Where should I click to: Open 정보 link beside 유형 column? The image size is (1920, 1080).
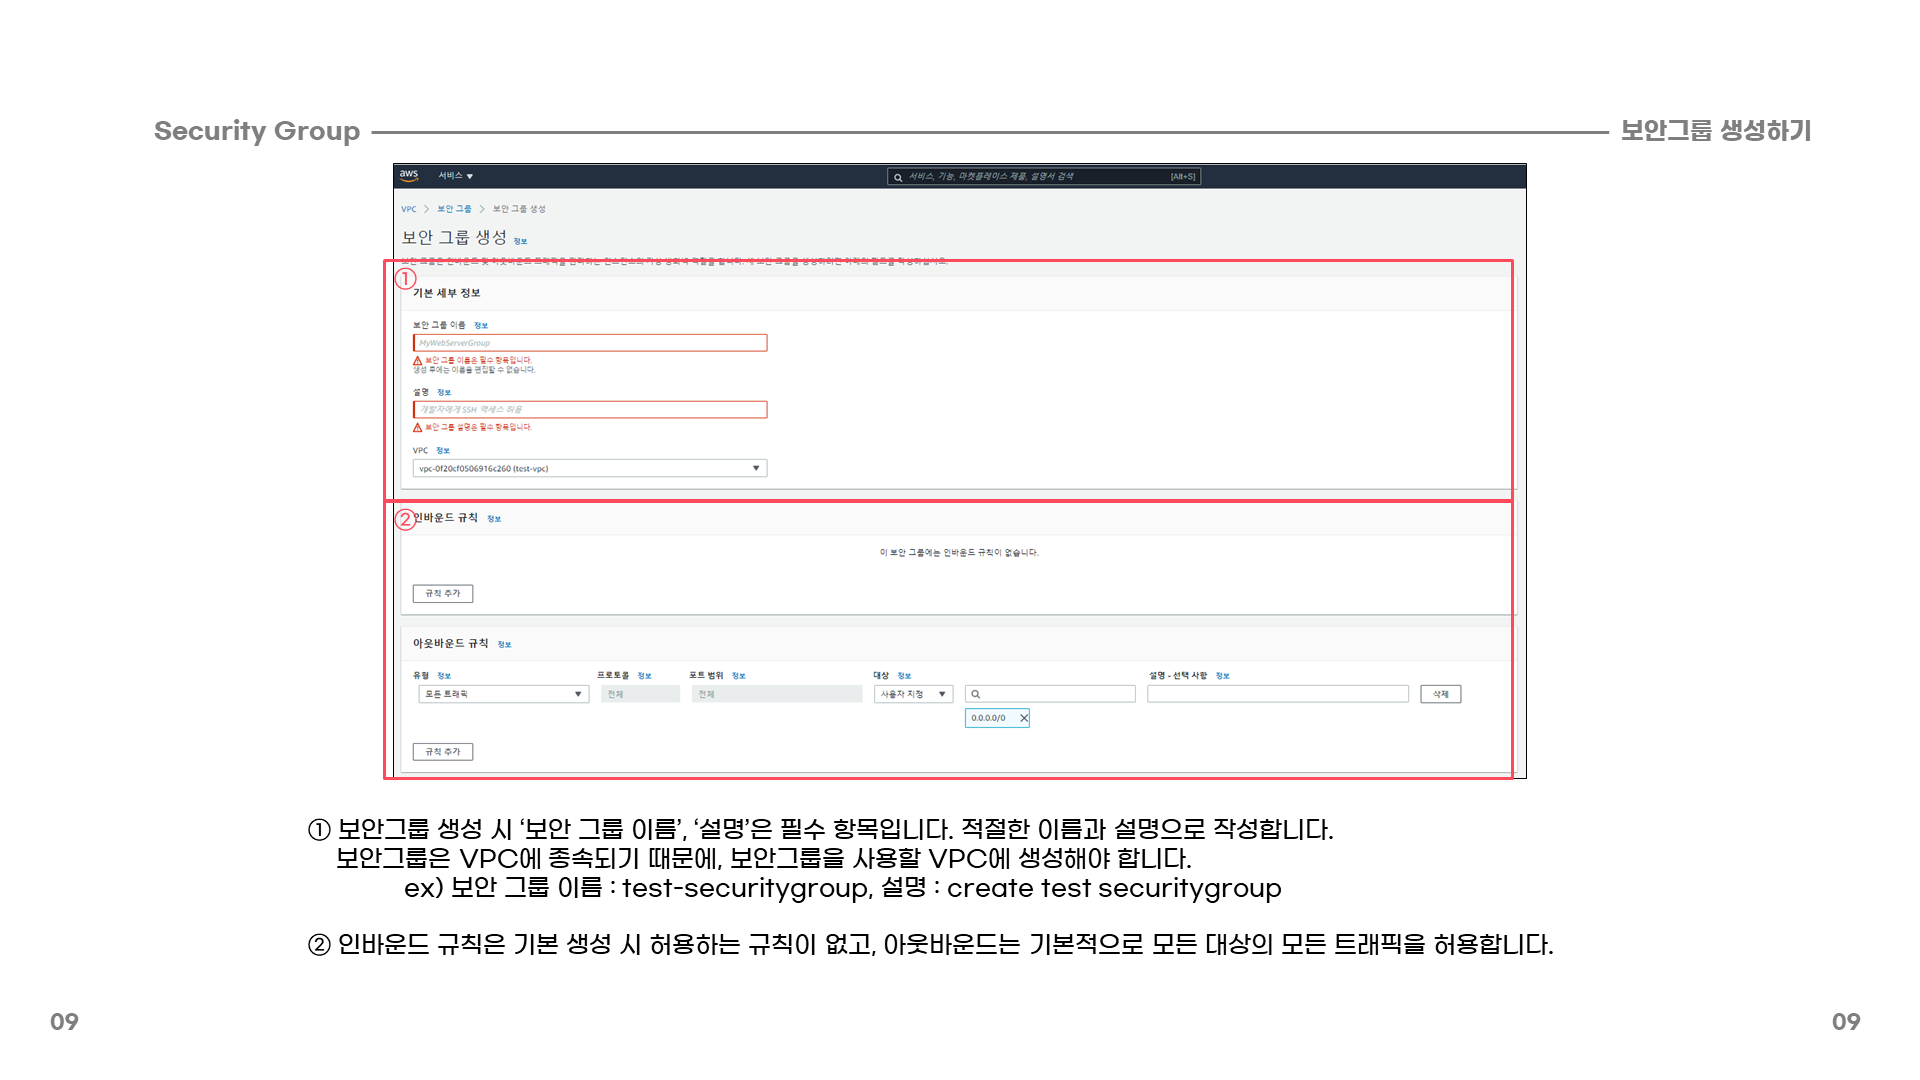(444, 676)
